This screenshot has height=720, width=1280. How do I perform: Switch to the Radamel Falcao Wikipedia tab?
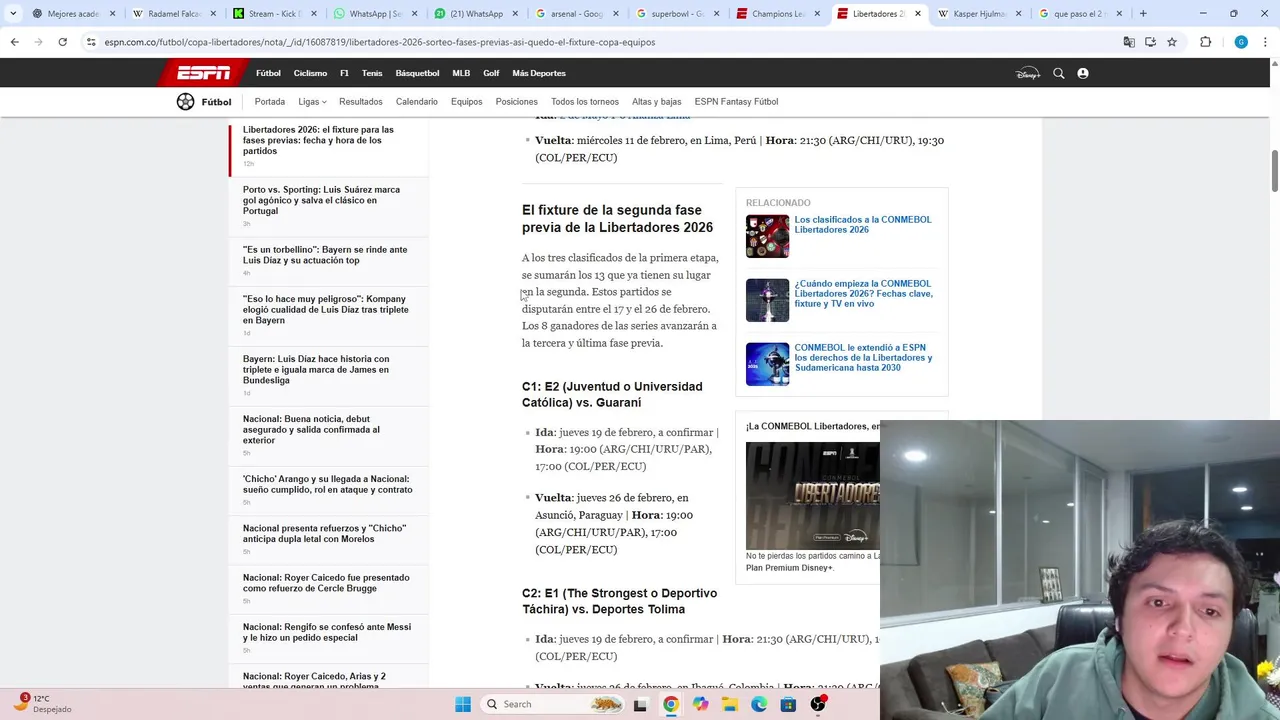tap(173, 14)
